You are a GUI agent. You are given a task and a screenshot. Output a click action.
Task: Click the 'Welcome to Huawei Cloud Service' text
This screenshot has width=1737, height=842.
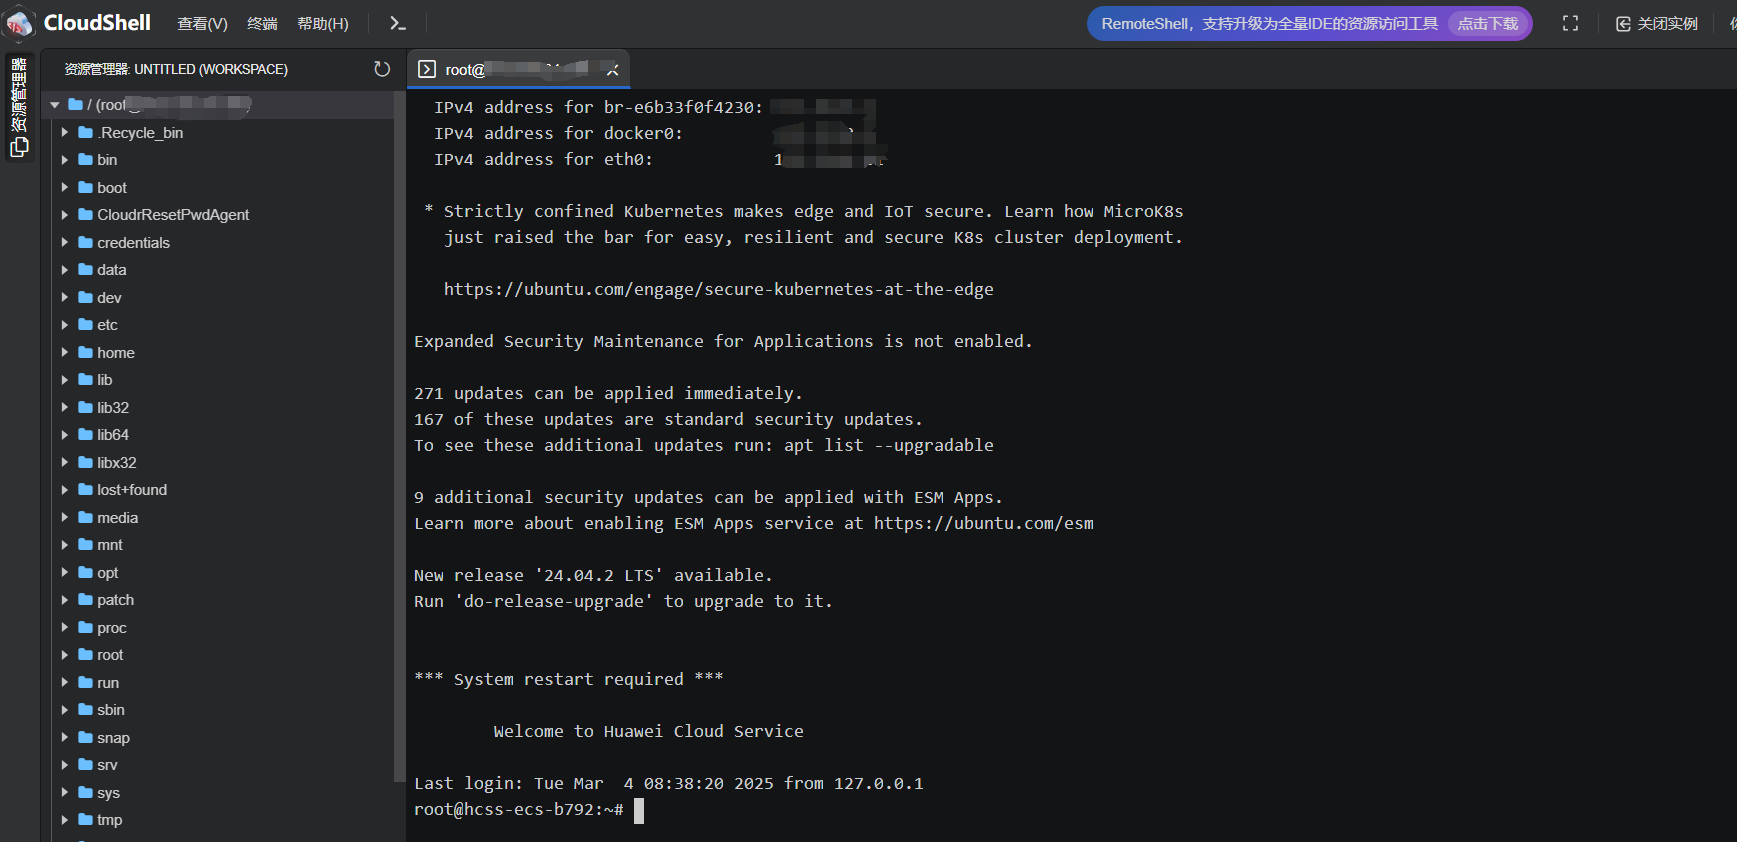(649, 731)
